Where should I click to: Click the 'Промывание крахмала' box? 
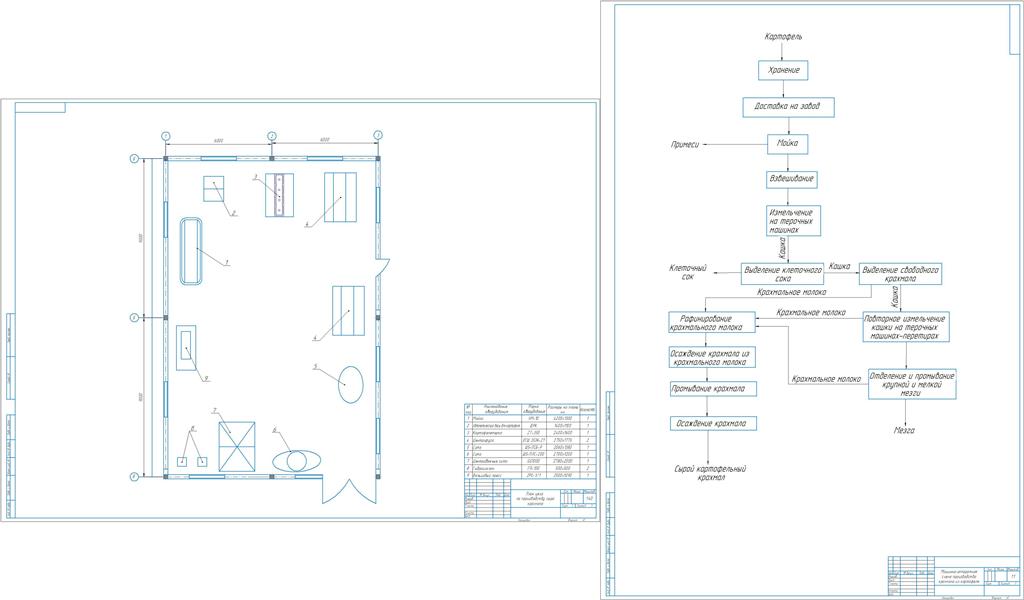click(x=712, y=389)
